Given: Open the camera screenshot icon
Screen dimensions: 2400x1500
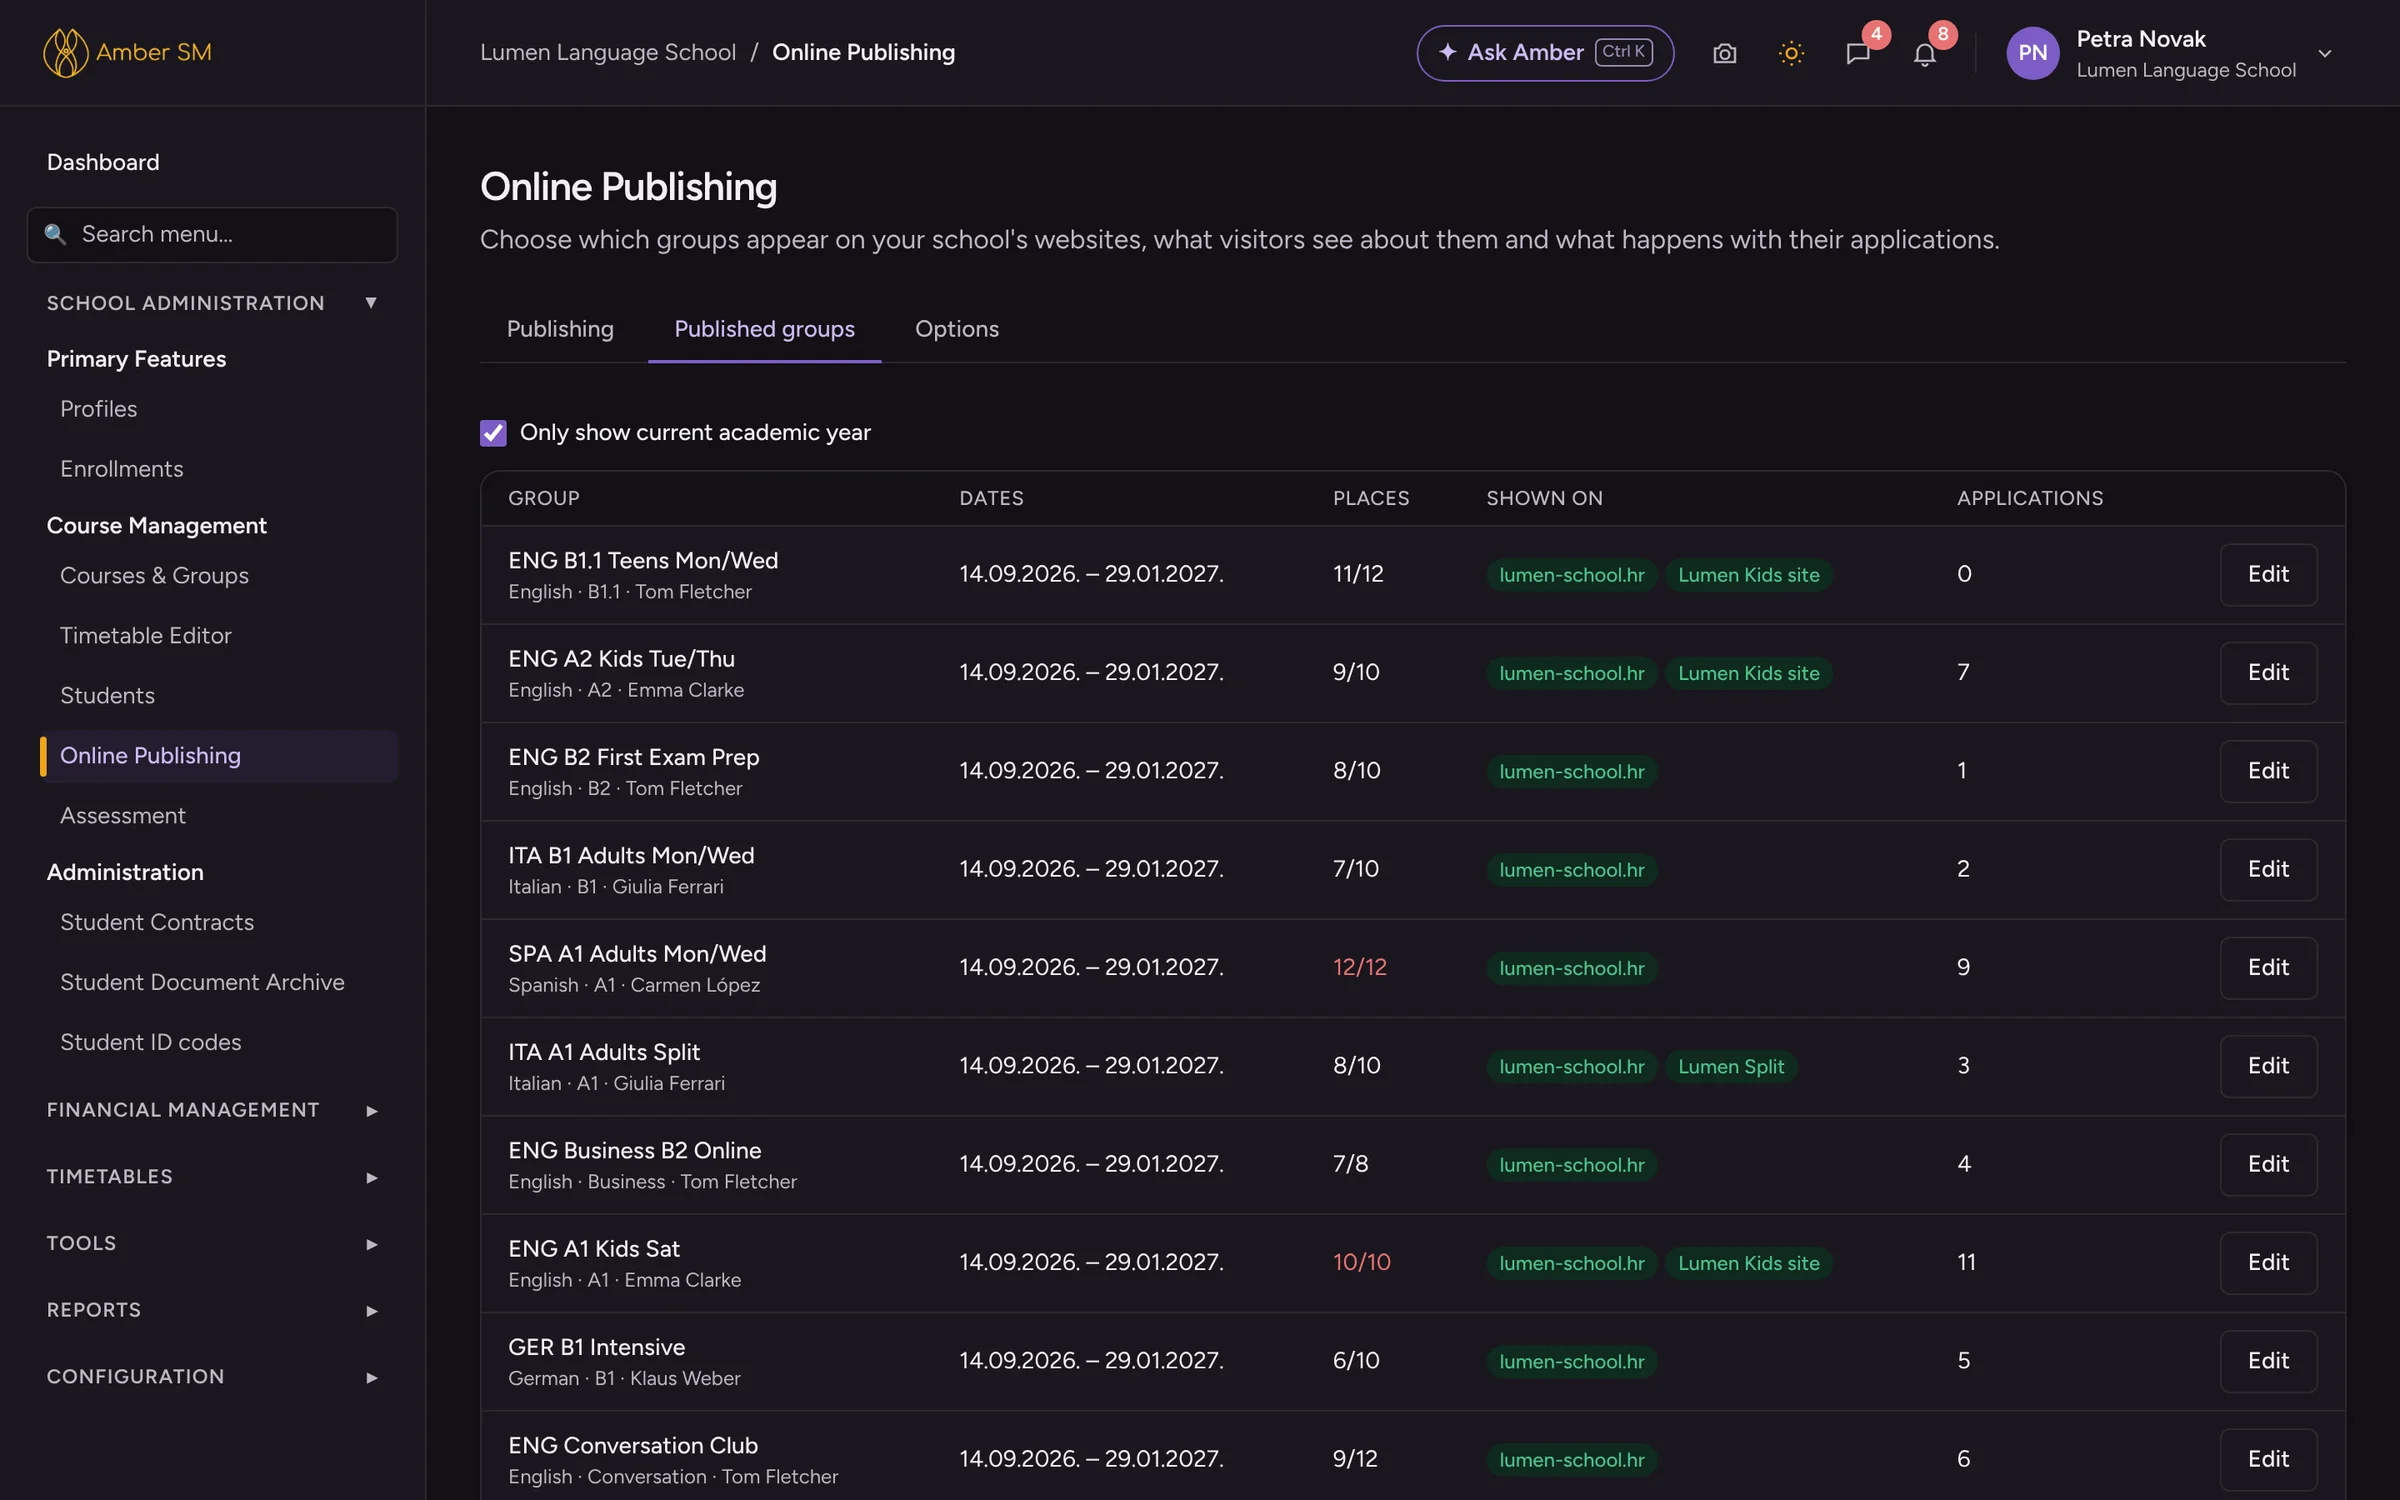Looking at the screenshot, I should point(1724,53).
